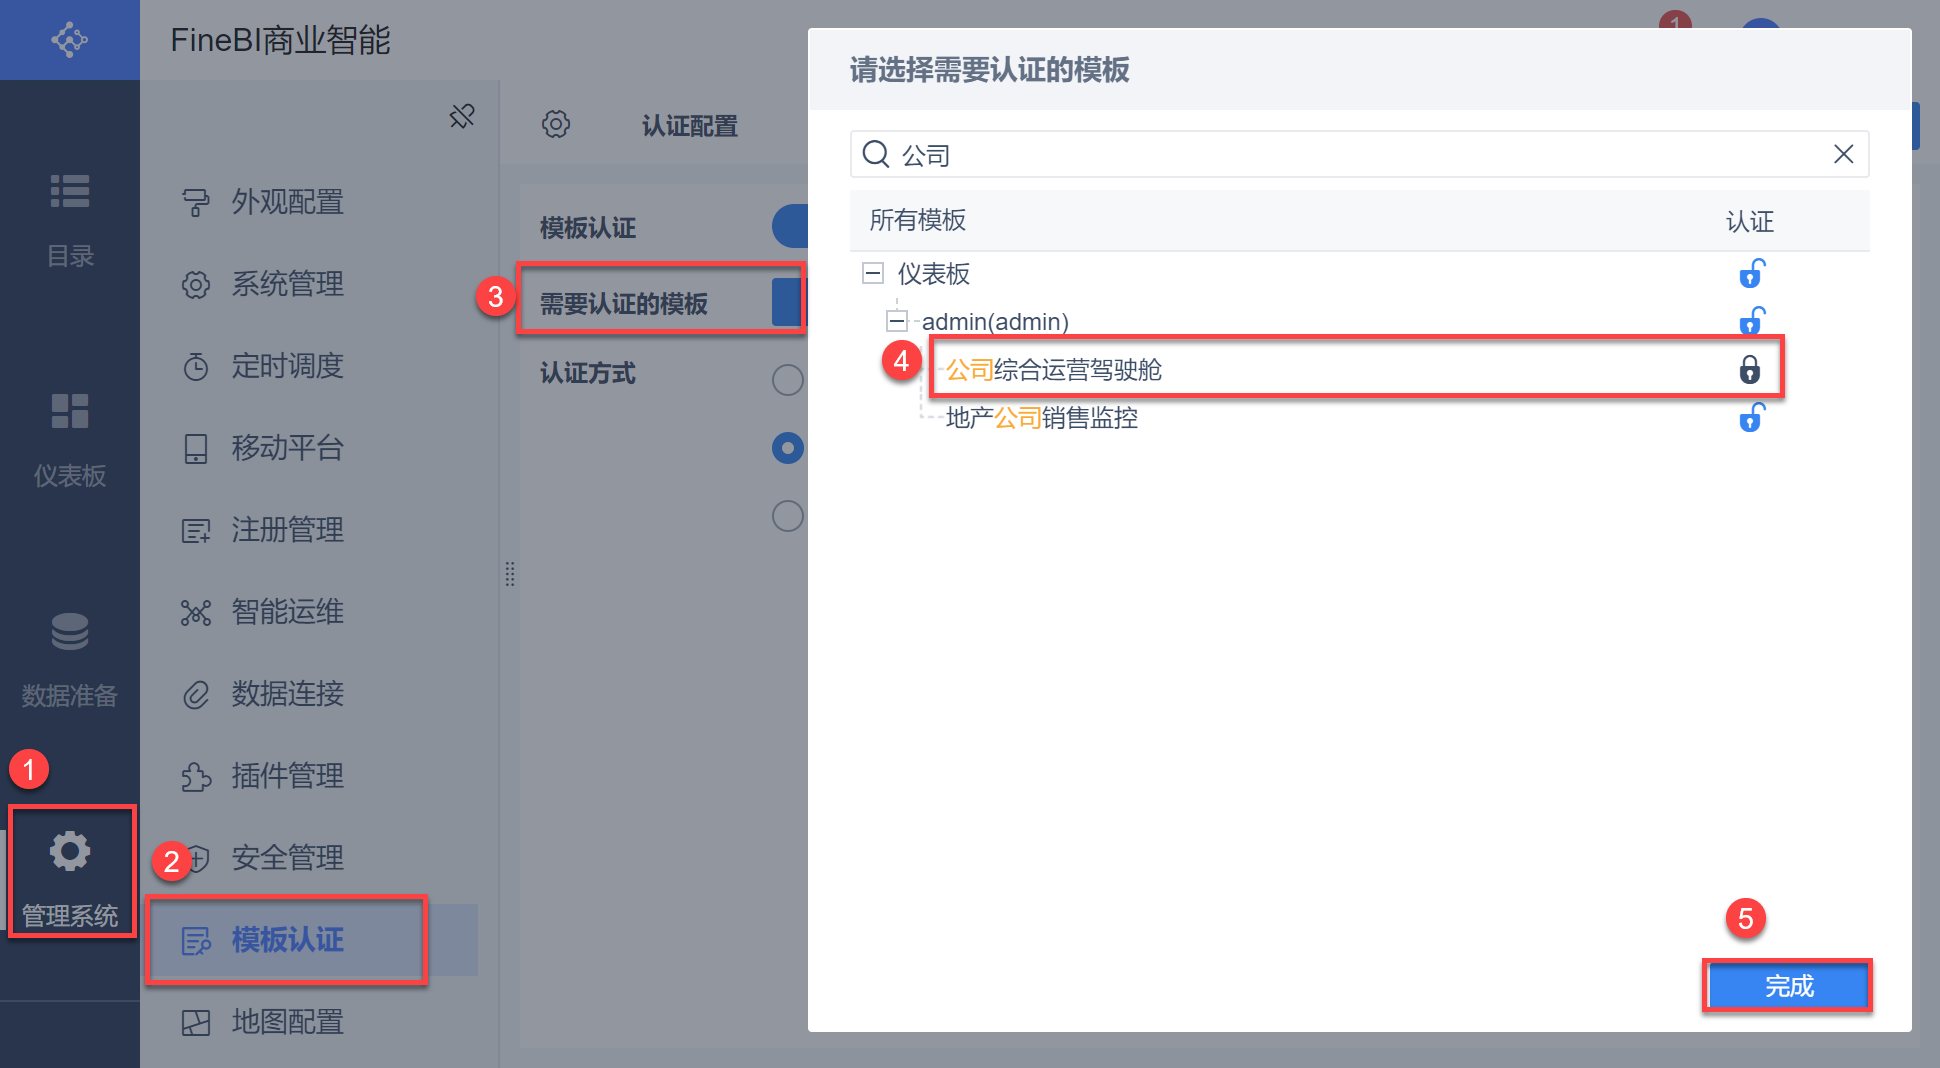This screenshot has width=1940, height=1068.
Task: Select the second 认证方式 radio option
Action: click(x=788, y=448)
